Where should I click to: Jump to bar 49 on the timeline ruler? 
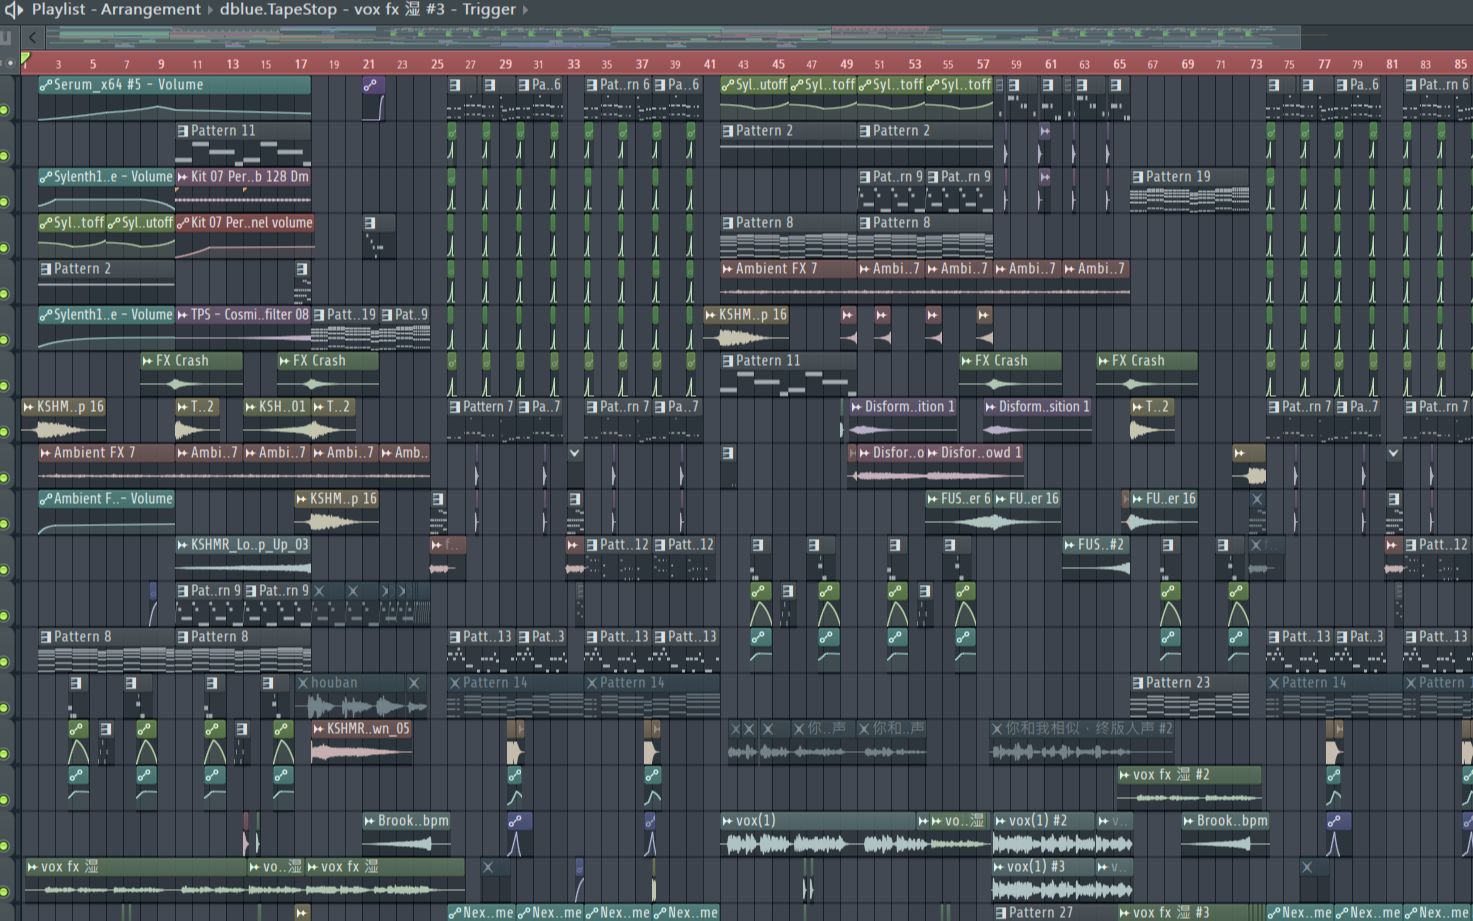[x=846, y=64]
